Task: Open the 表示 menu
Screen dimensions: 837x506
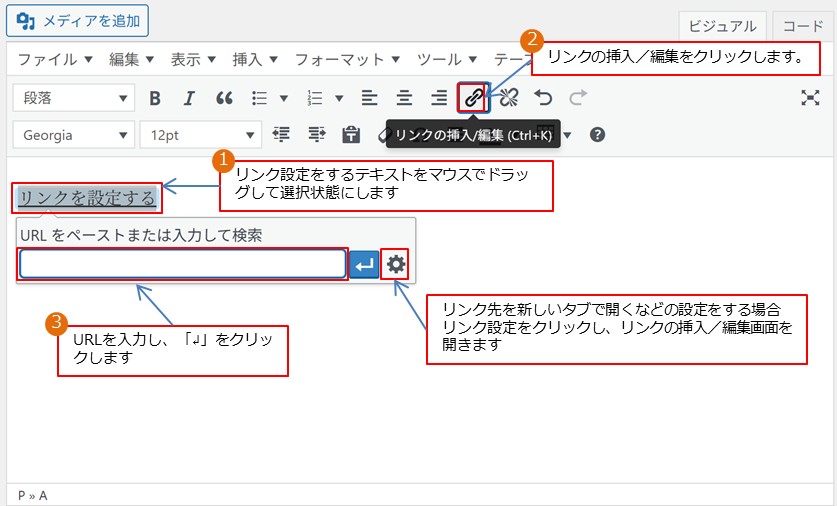Action: 193,59
